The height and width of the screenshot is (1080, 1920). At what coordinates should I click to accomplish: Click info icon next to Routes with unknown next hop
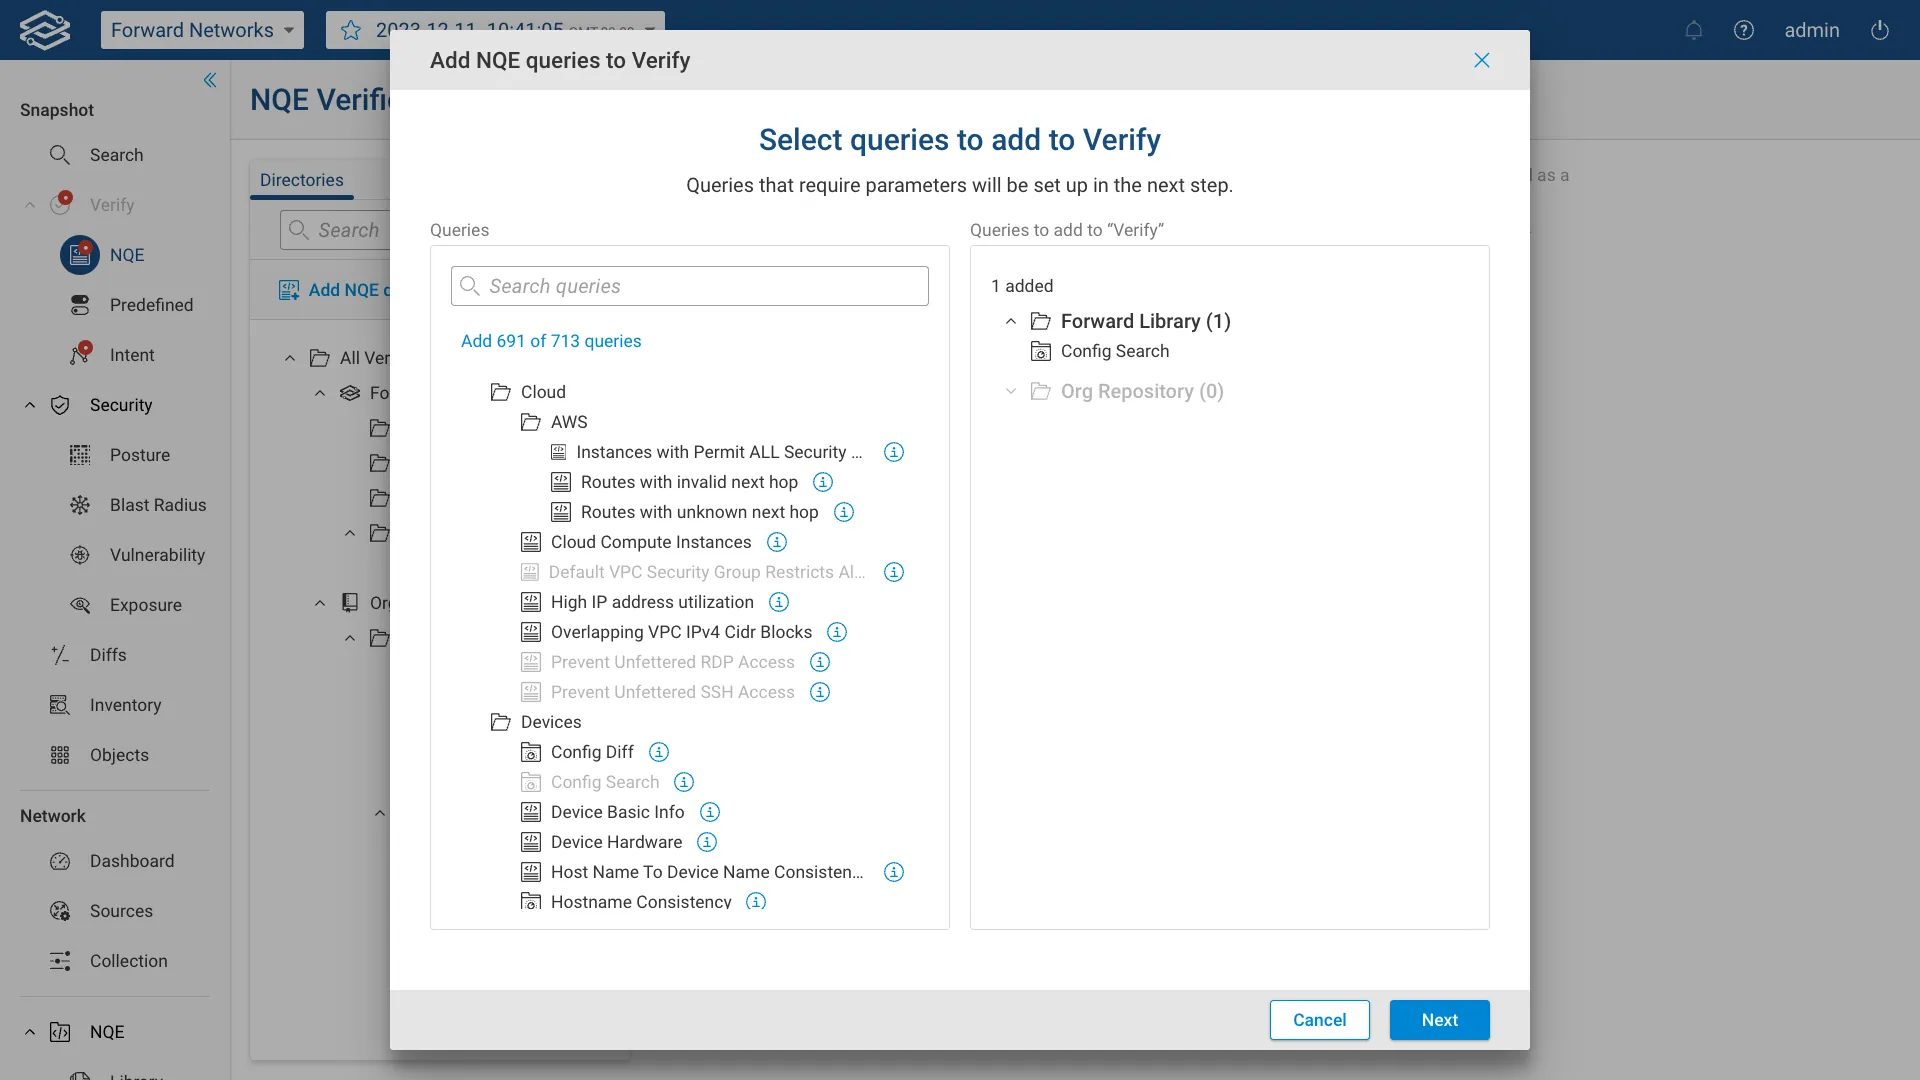[844, 512]
